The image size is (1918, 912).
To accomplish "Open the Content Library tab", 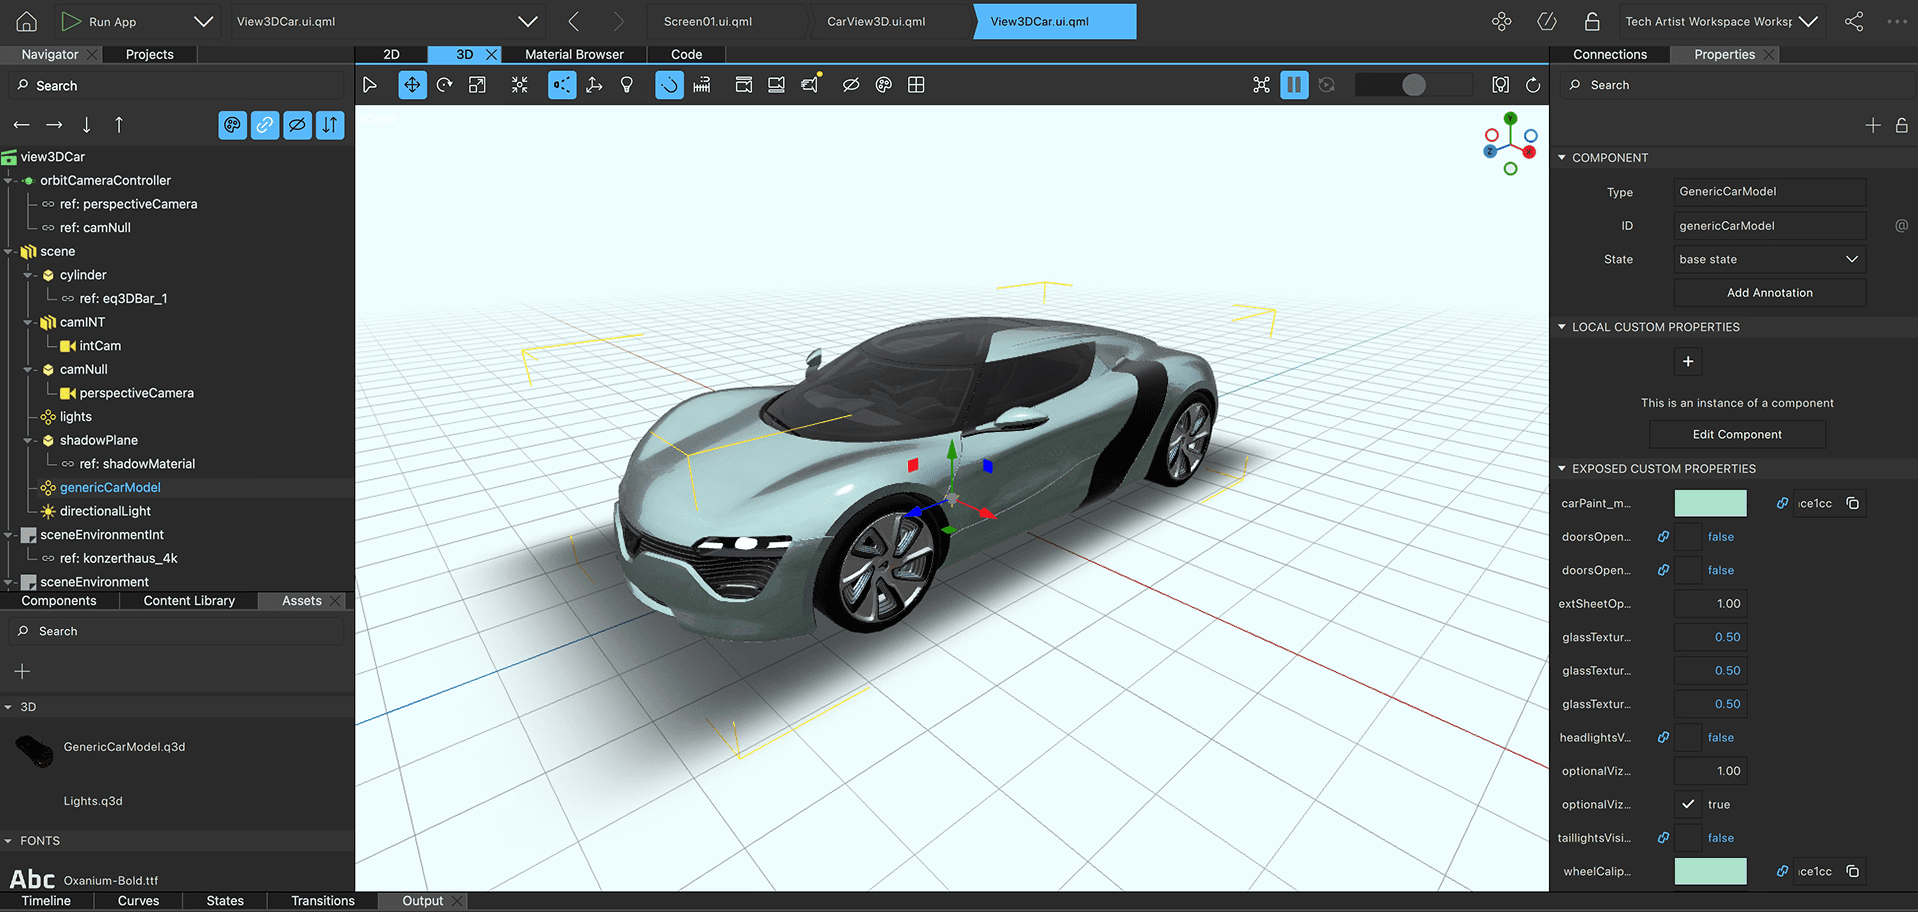I will click(x=189, y=601).
